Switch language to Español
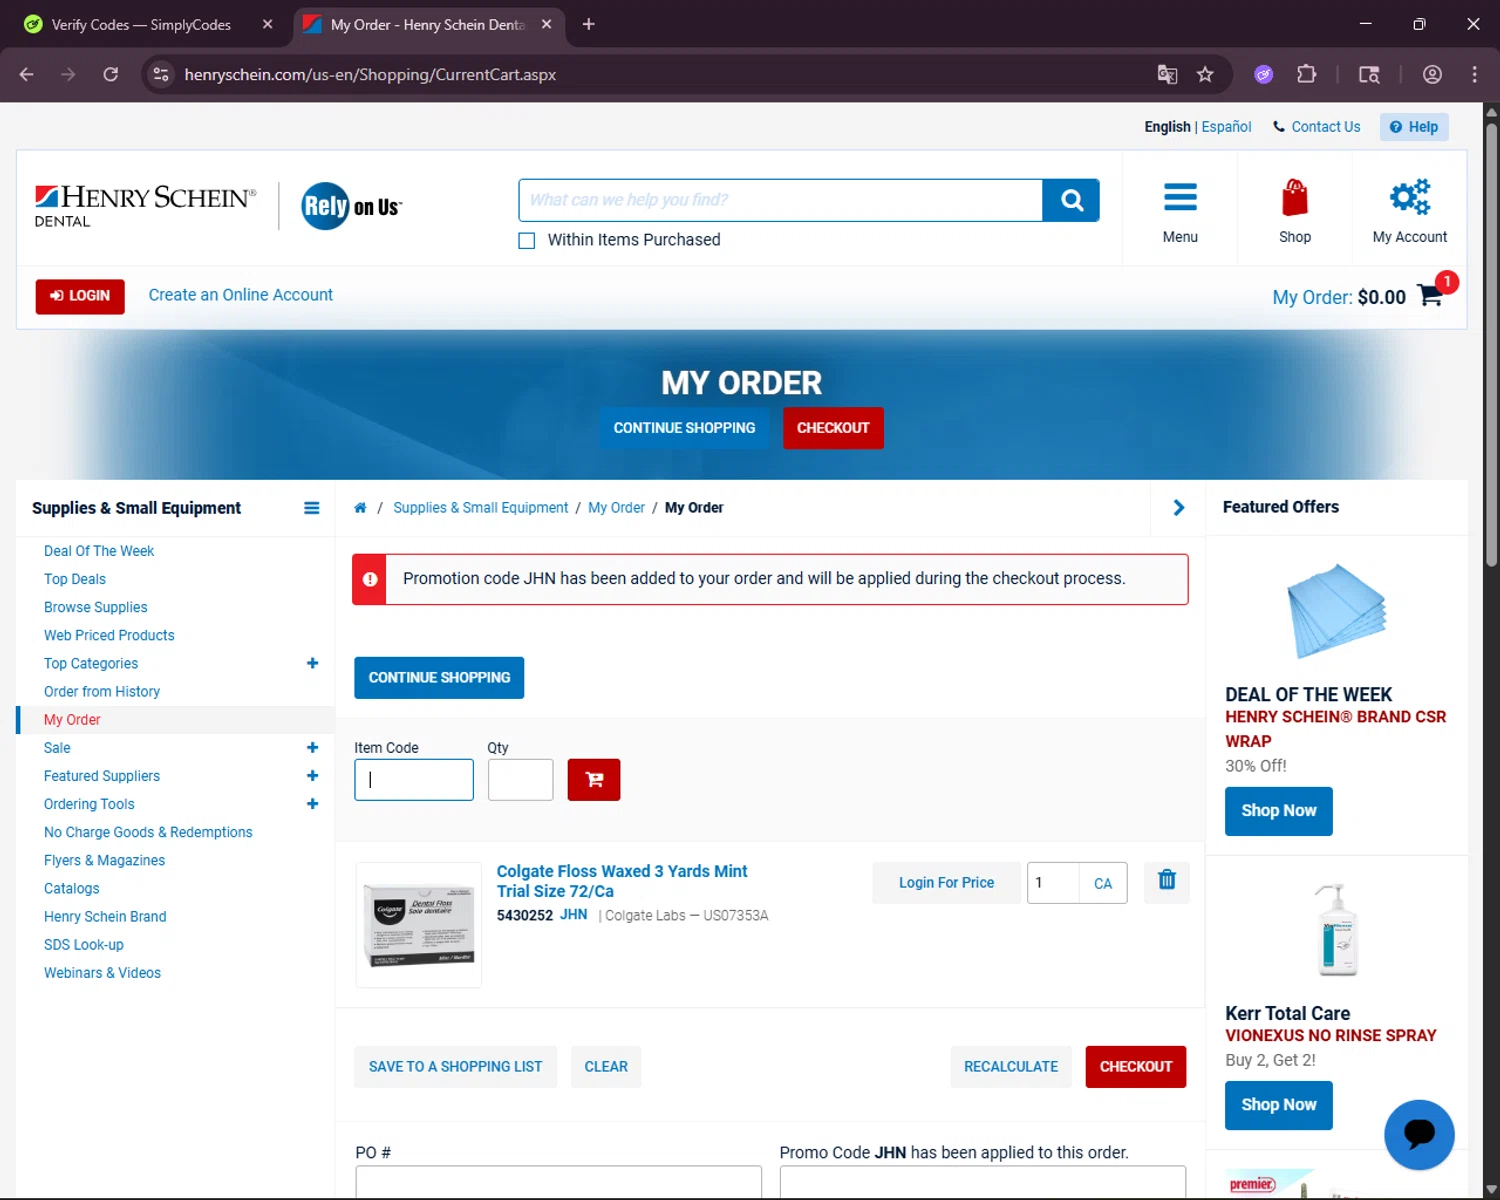 [1226, 127]
